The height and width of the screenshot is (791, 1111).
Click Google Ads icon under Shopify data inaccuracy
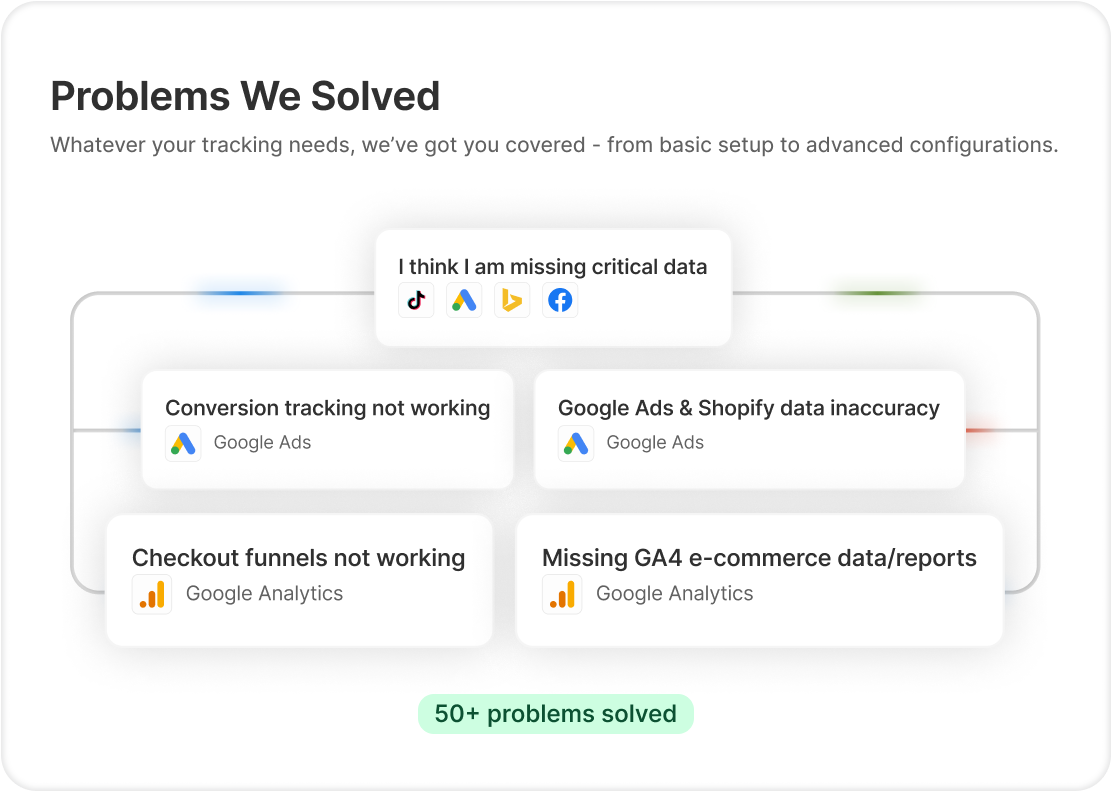click(x=575, y=444)
